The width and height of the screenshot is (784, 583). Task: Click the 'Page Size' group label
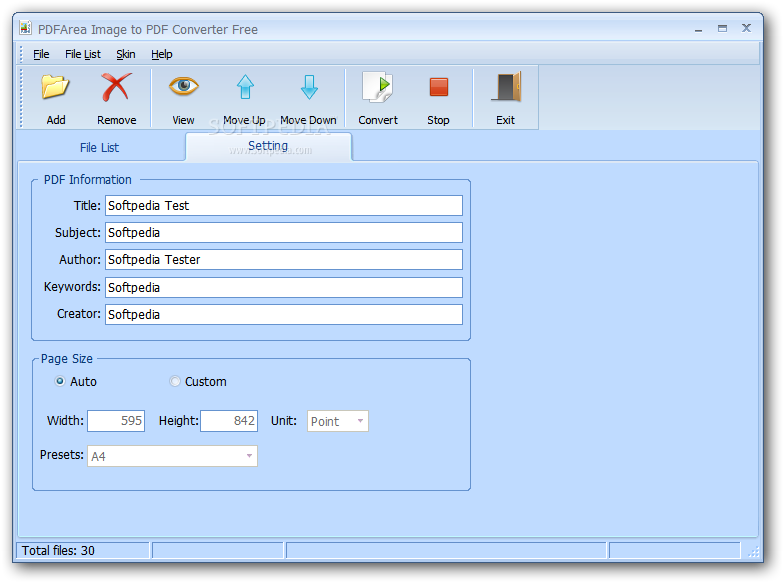(66, 358)
